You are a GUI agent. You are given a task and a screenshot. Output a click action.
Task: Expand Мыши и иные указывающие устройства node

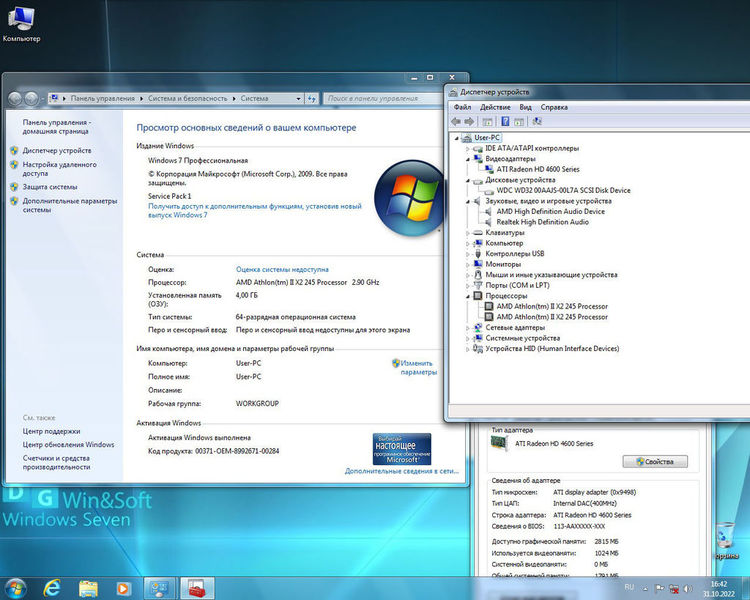point(468,275)
